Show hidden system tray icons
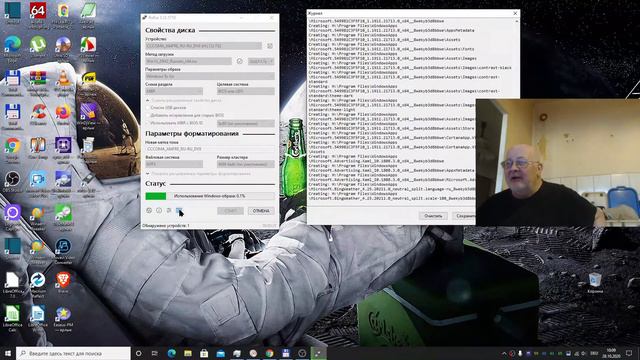This screenshot has height=360, width=640. 504,353
